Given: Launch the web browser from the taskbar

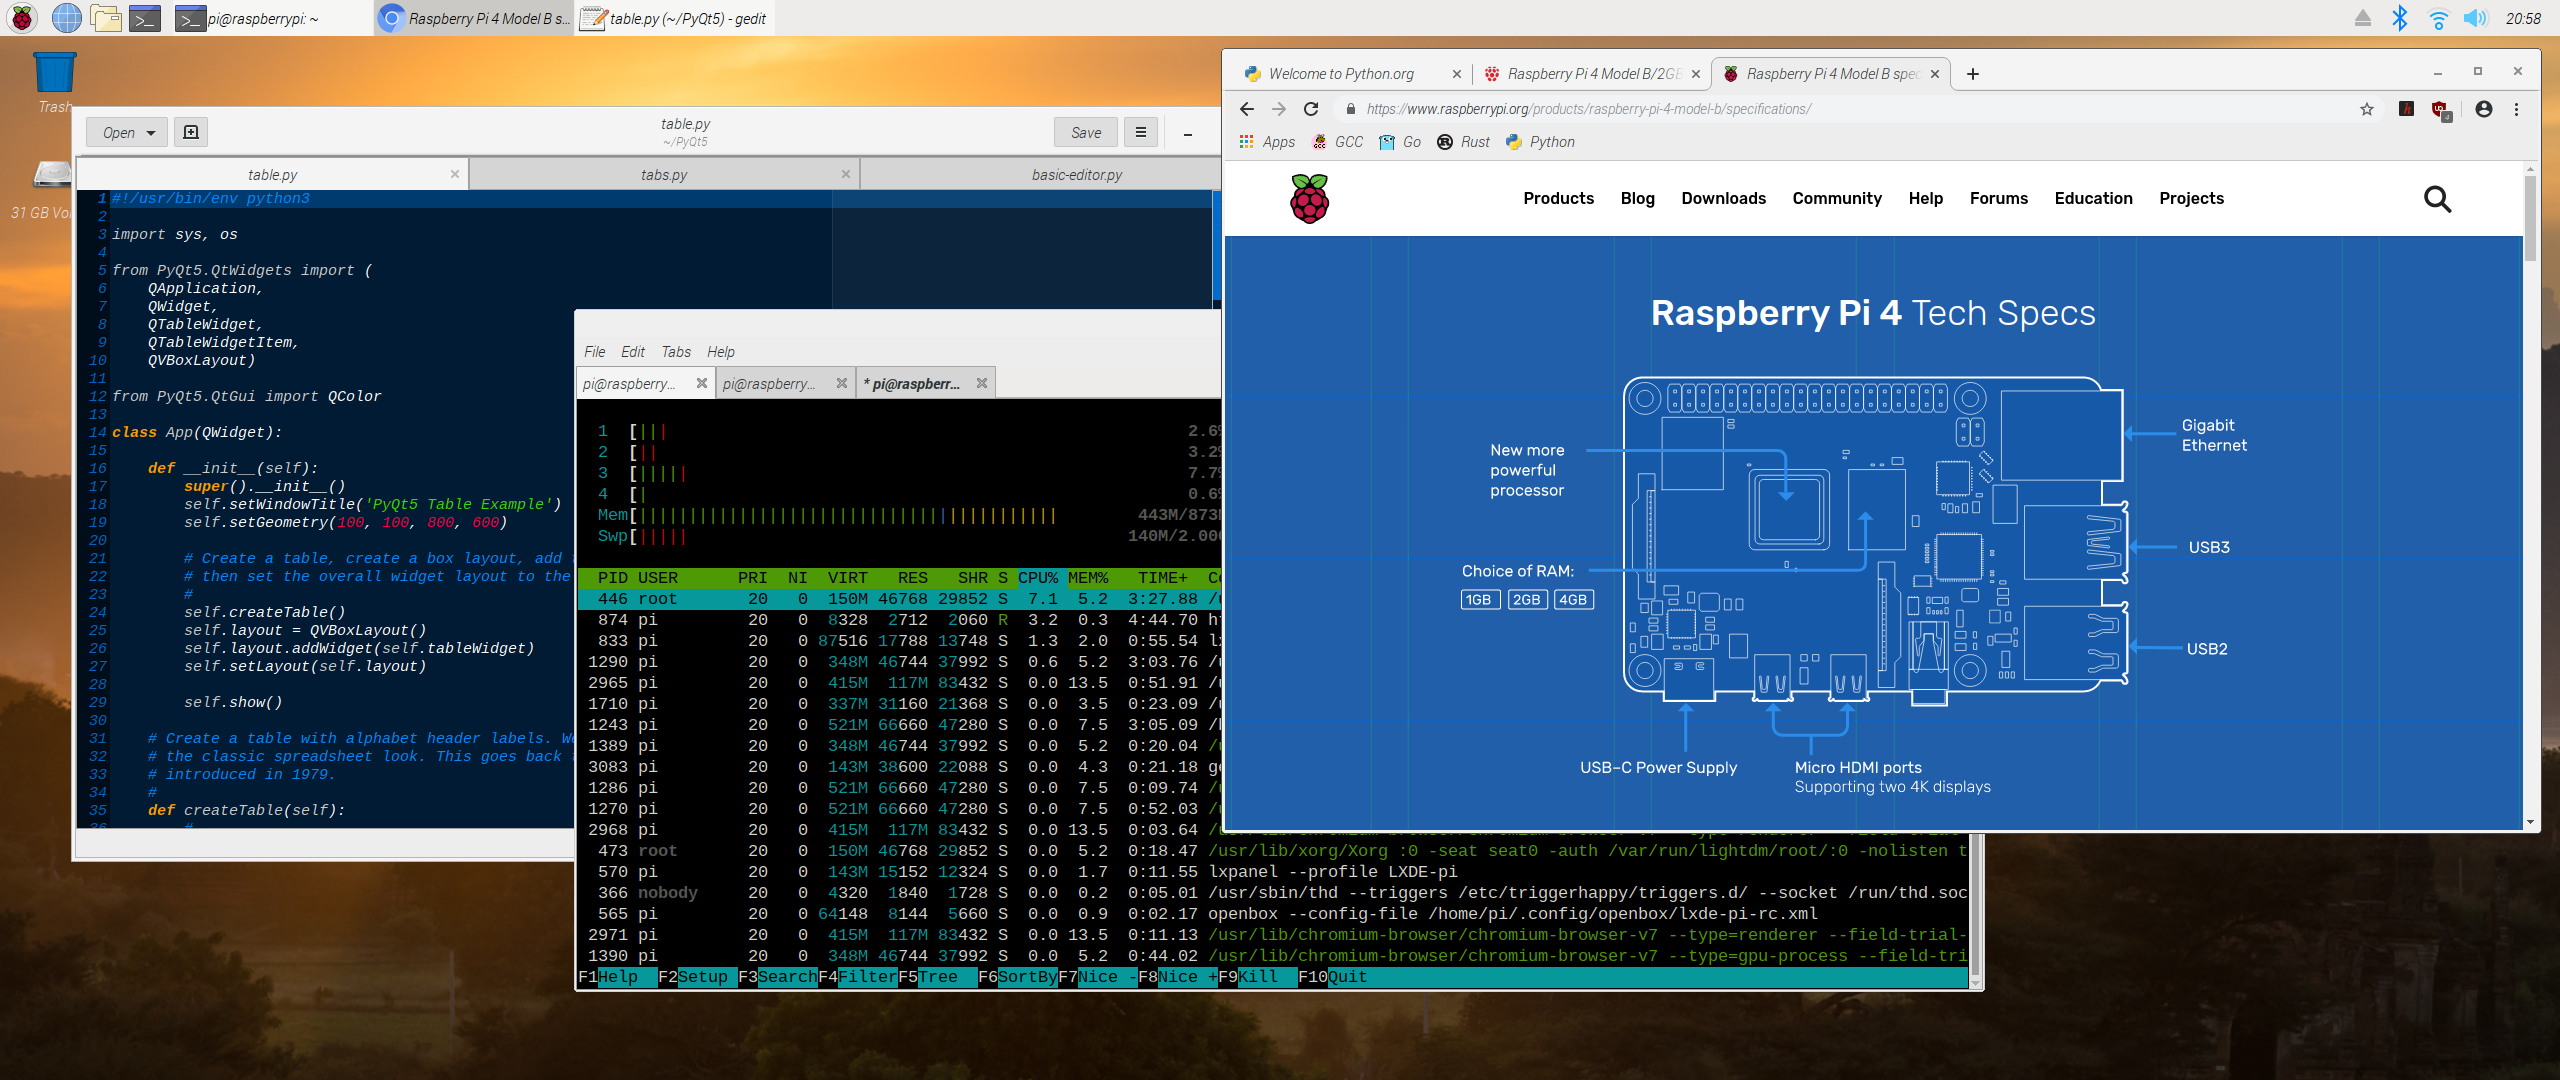Looking at the screenshot, I should 66,17.
